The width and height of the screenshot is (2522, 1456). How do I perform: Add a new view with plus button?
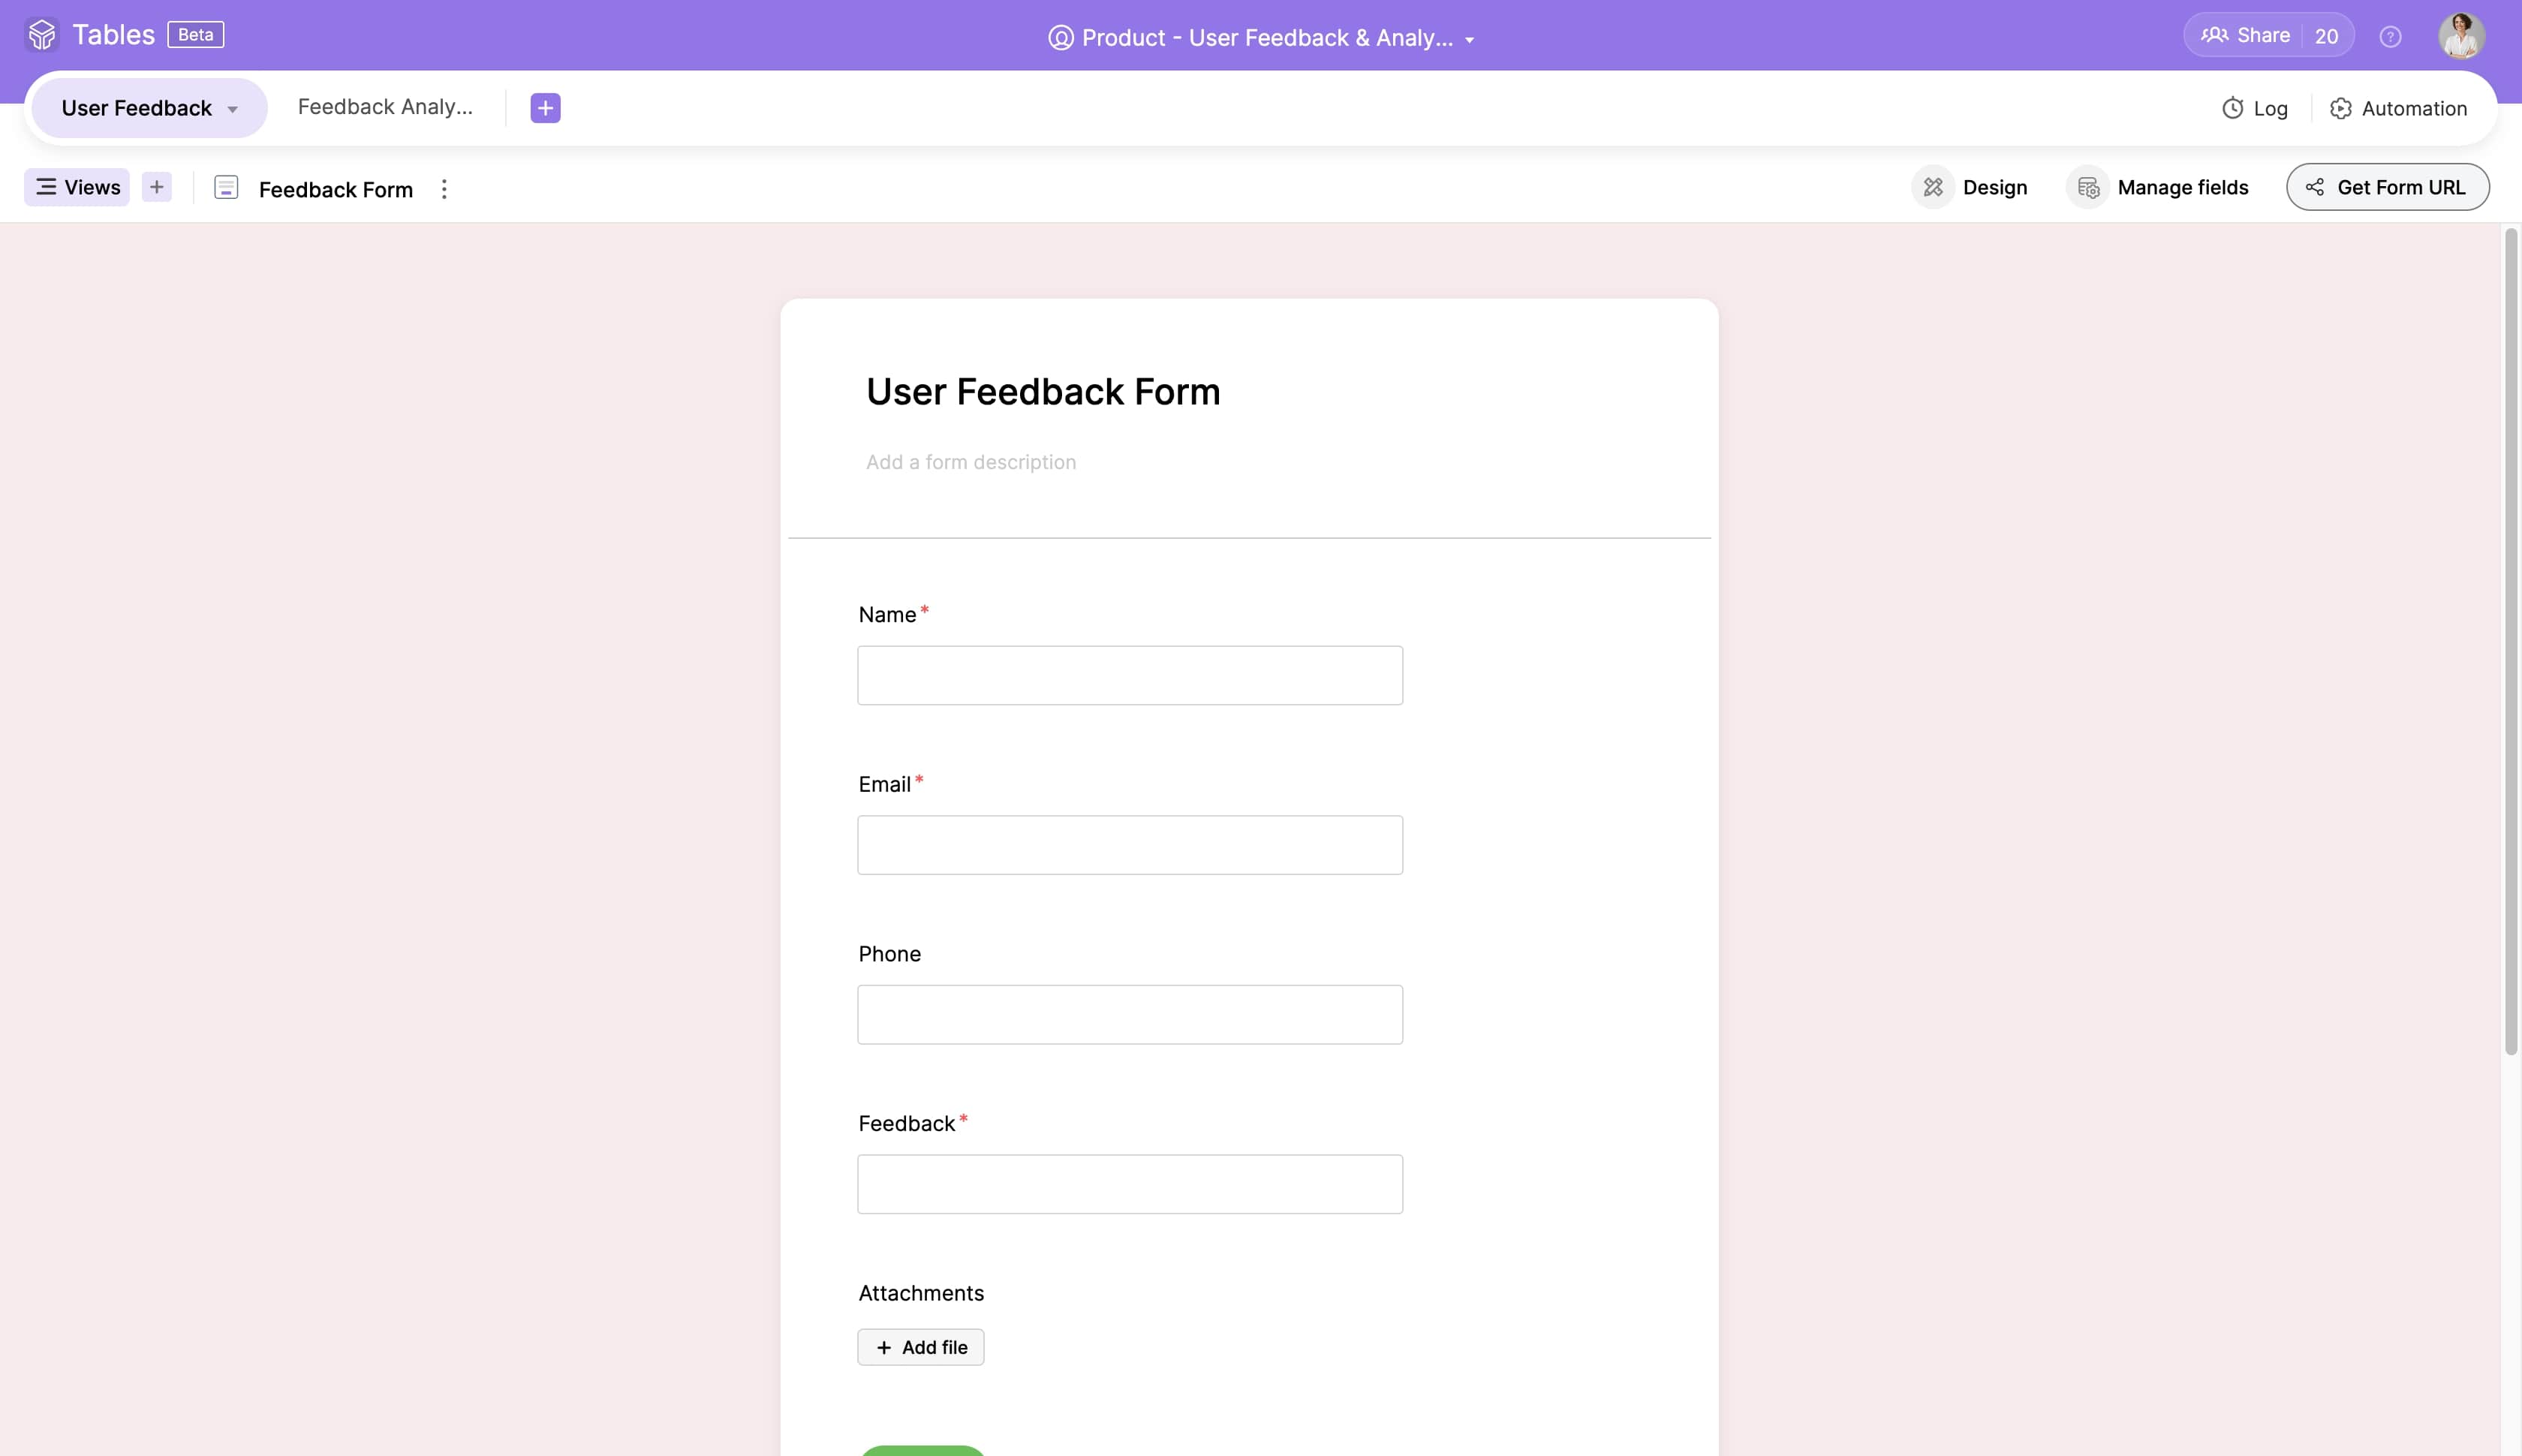[157, 187]
